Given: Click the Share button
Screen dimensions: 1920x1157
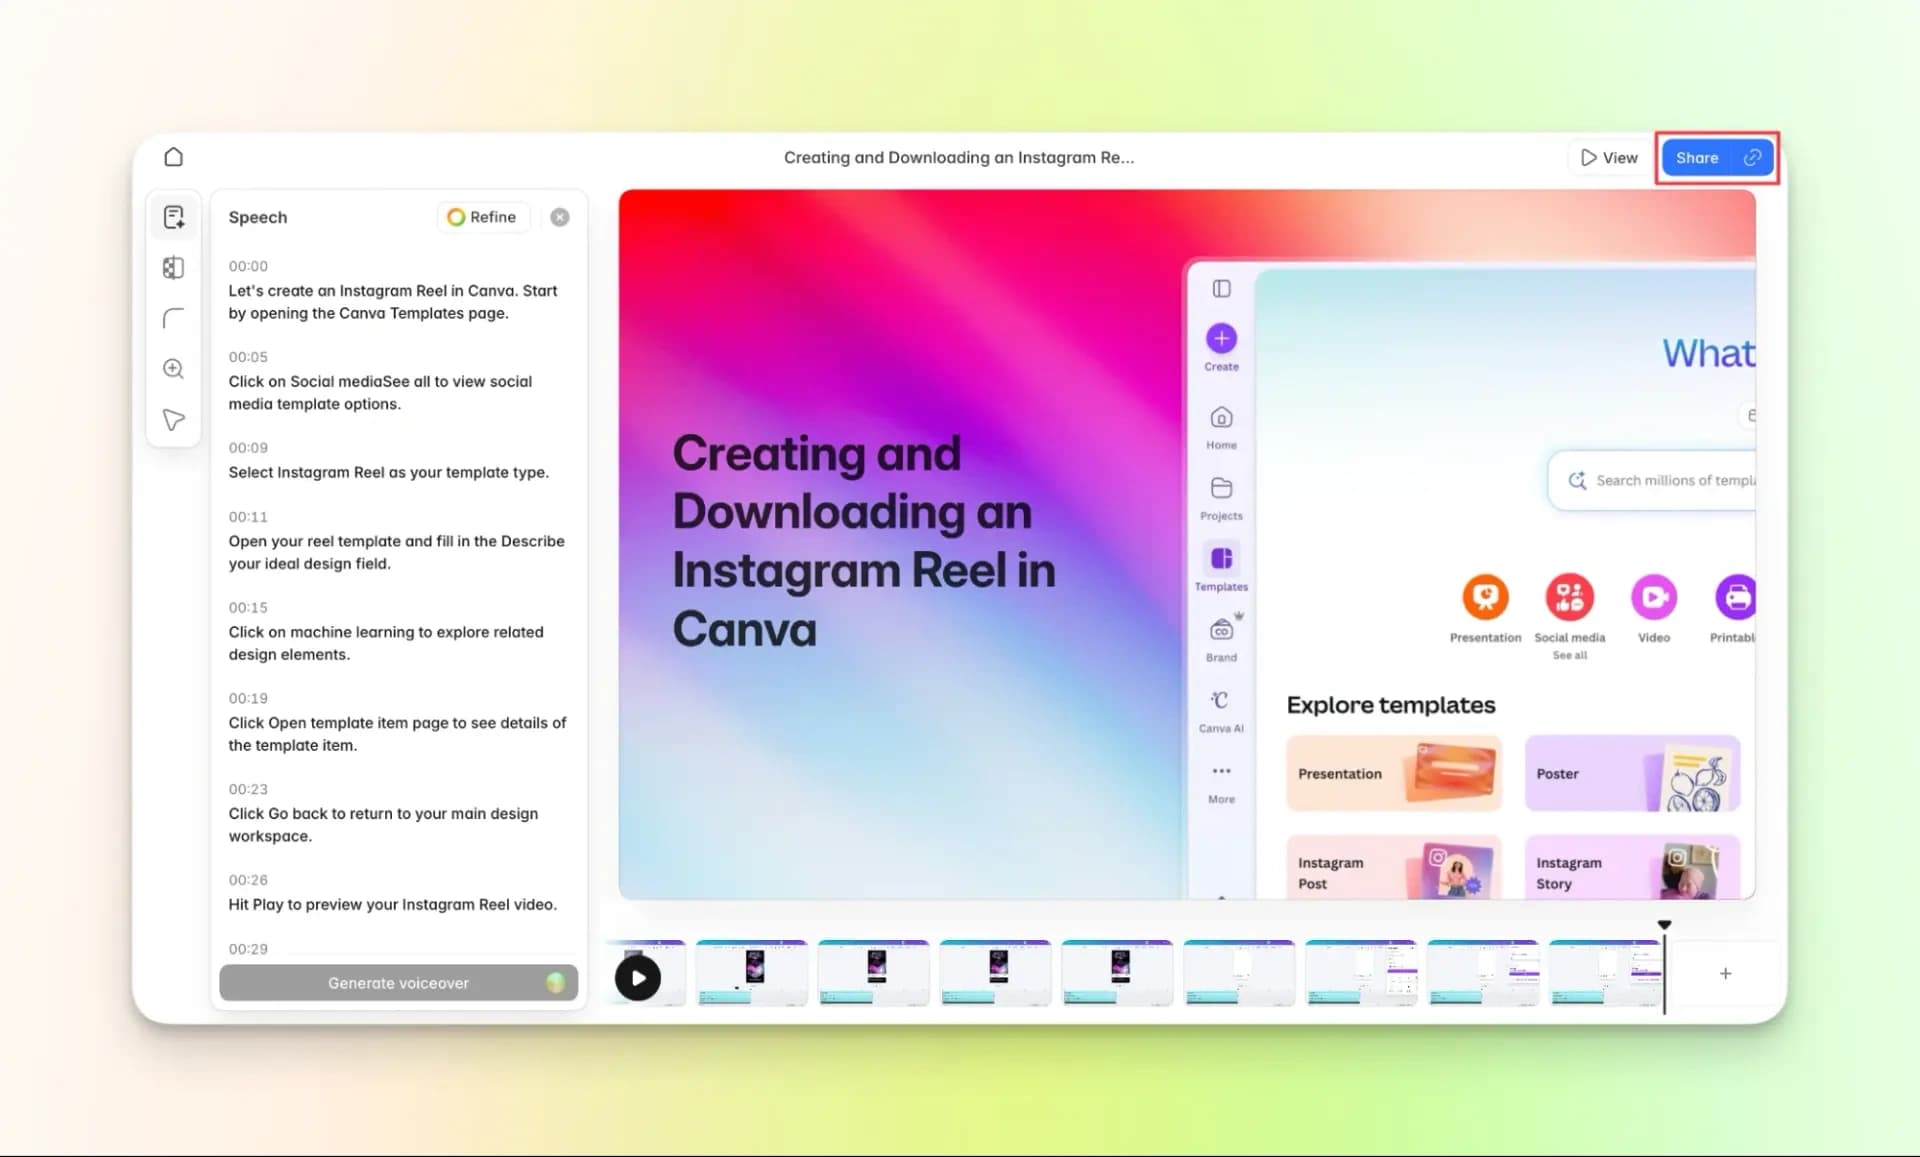Looking at the screenshot, I should 1696,158.
